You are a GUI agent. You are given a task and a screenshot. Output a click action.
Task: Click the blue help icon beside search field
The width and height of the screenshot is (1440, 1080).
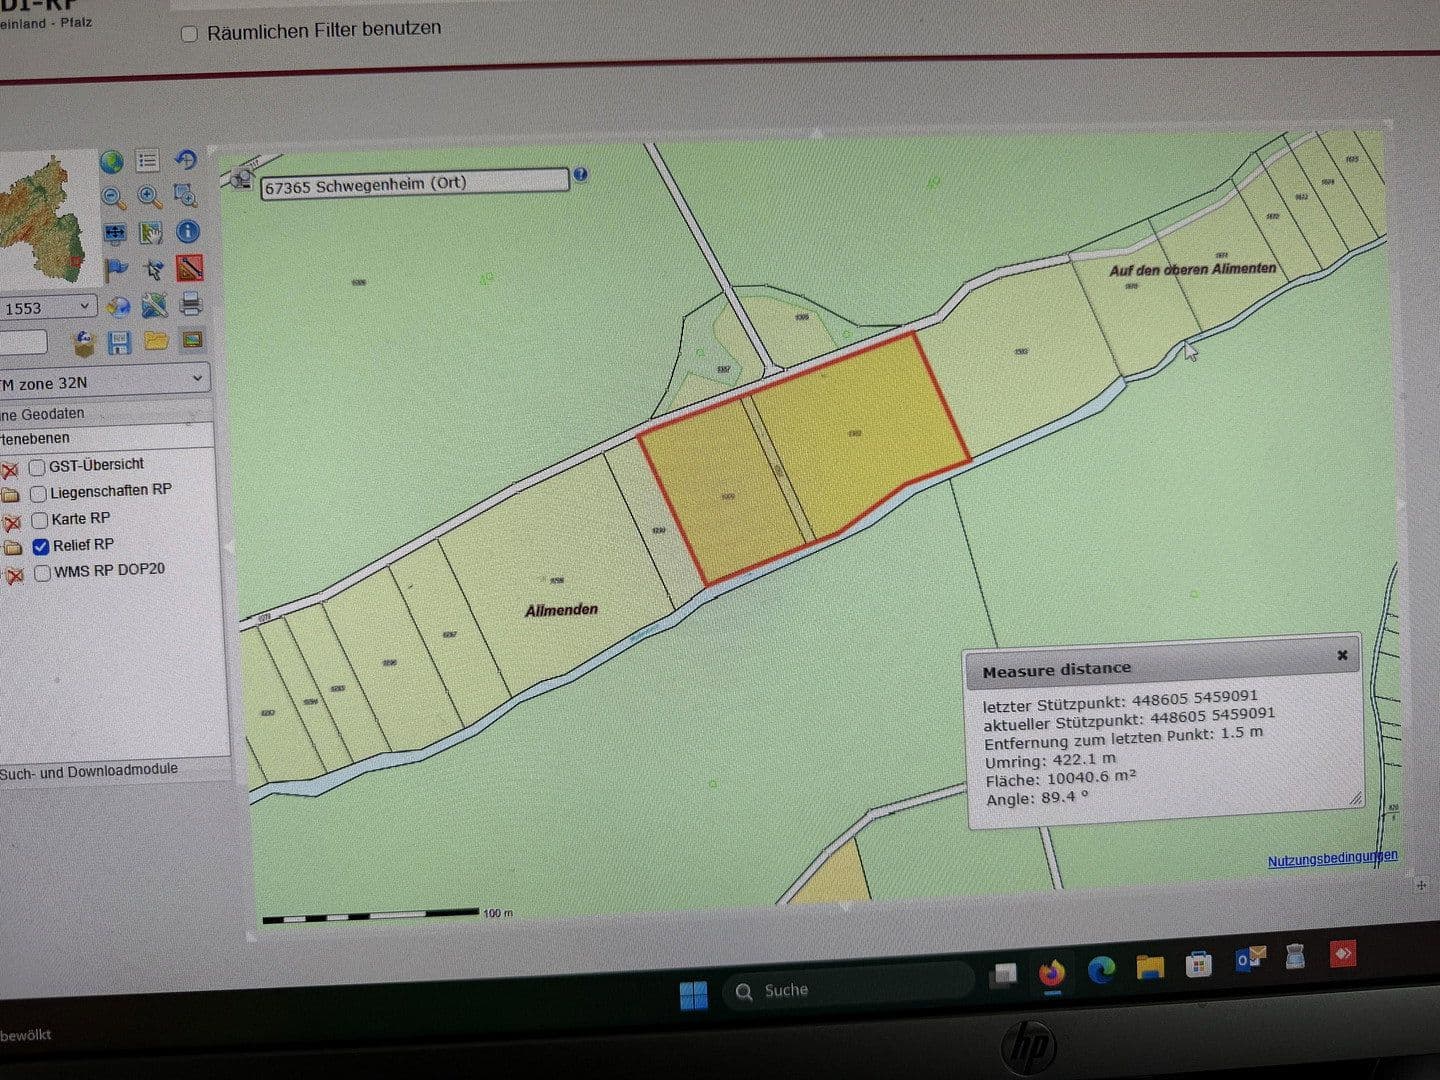coord(580,174)
